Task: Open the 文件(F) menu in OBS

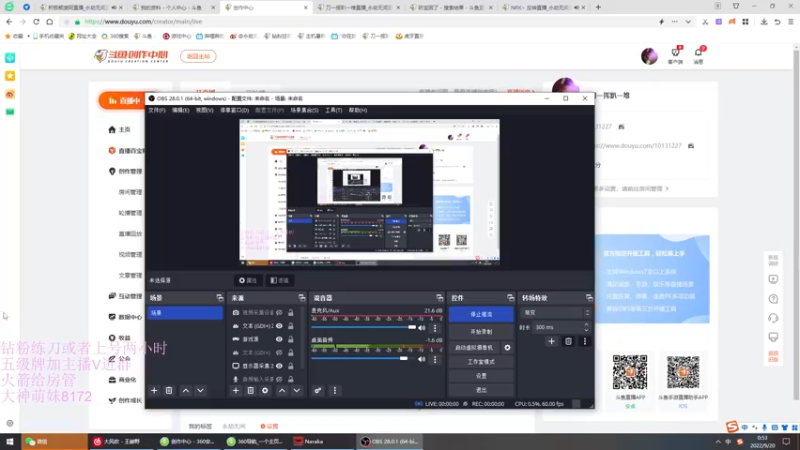Action: [157, 110]
